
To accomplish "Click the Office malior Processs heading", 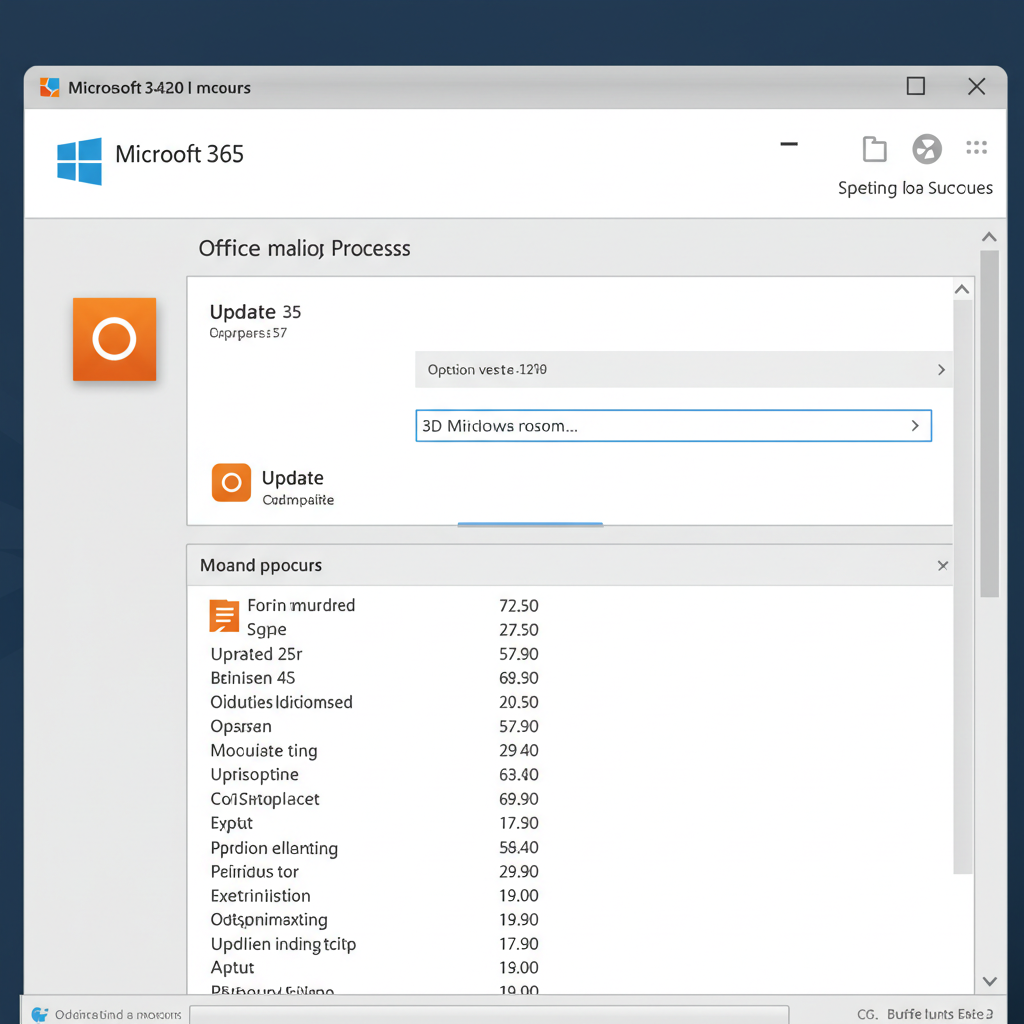I will [x=304, y=249].
